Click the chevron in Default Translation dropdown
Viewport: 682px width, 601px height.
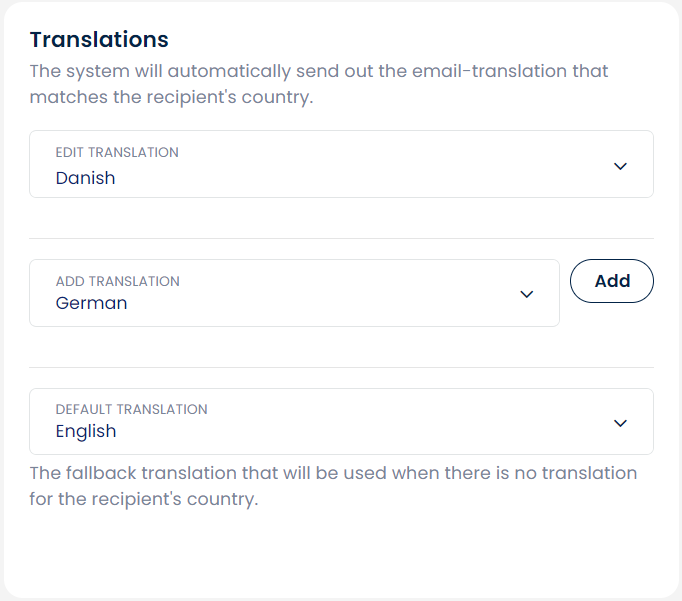click(x=620, y=423)
